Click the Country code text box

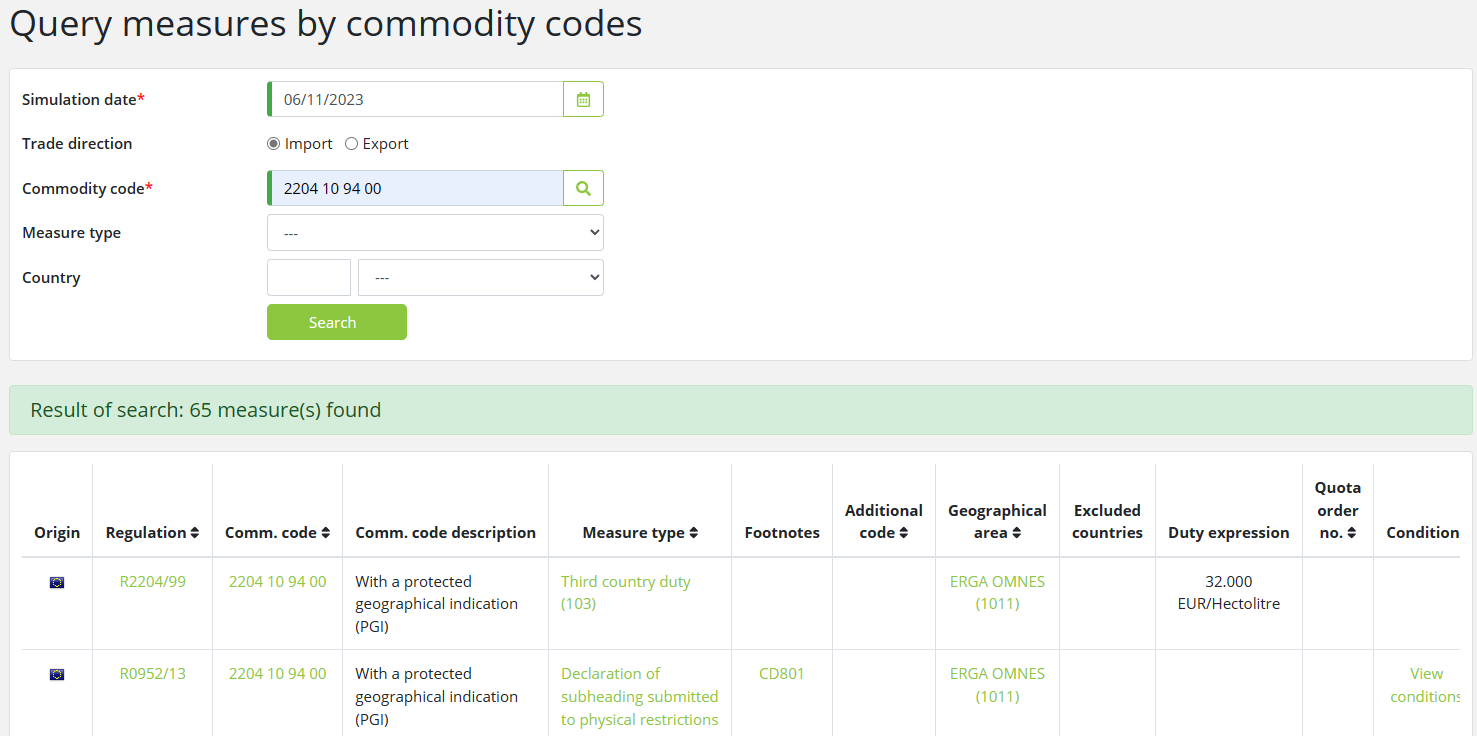point(309,278)
